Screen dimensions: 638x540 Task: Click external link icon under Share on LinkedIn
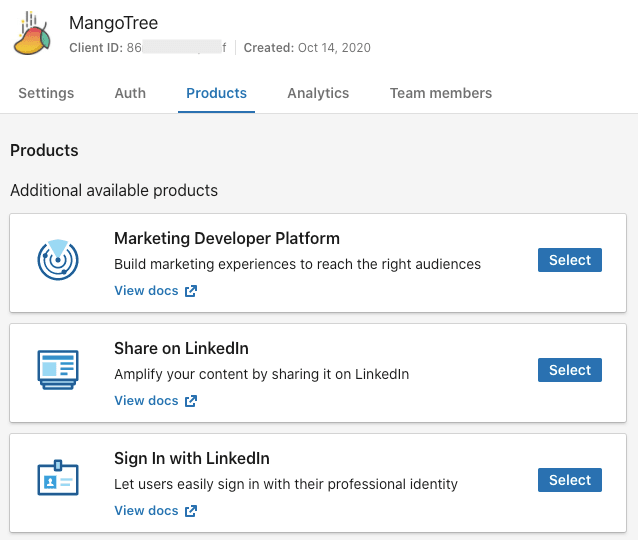[191, 401]
